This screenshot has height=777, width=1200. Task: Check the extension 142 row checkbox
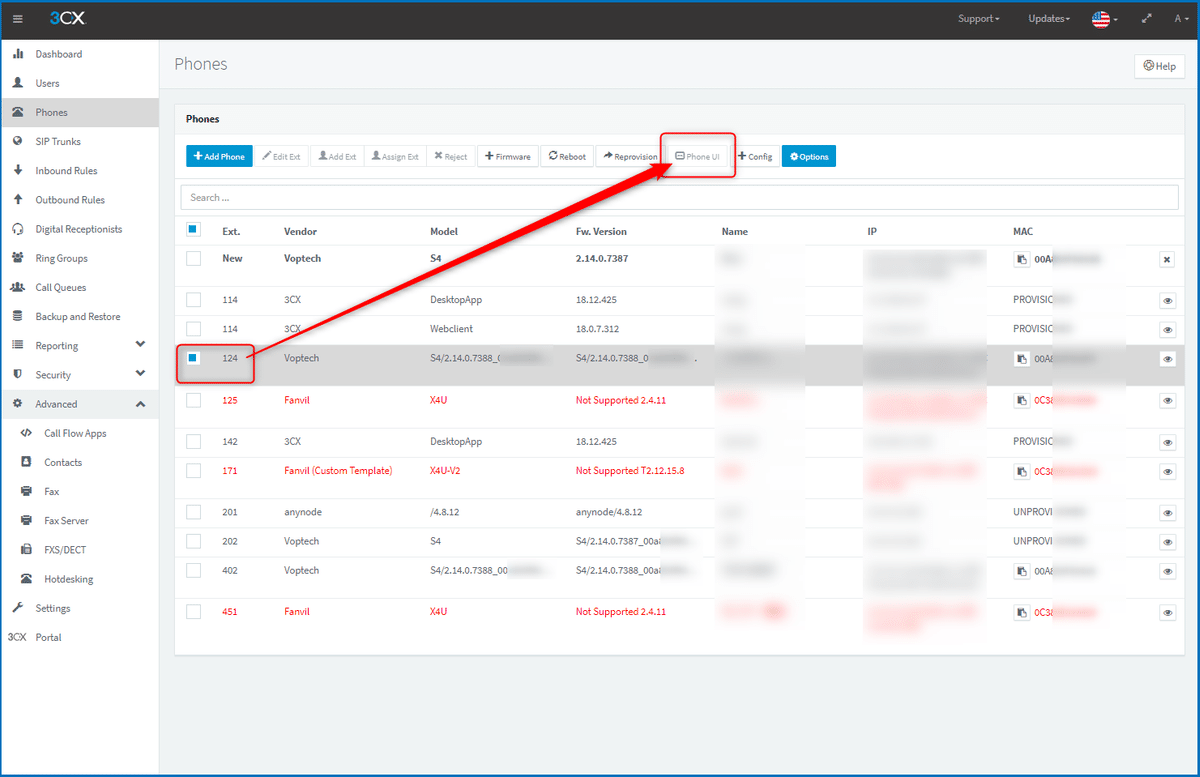pos(193,441)
